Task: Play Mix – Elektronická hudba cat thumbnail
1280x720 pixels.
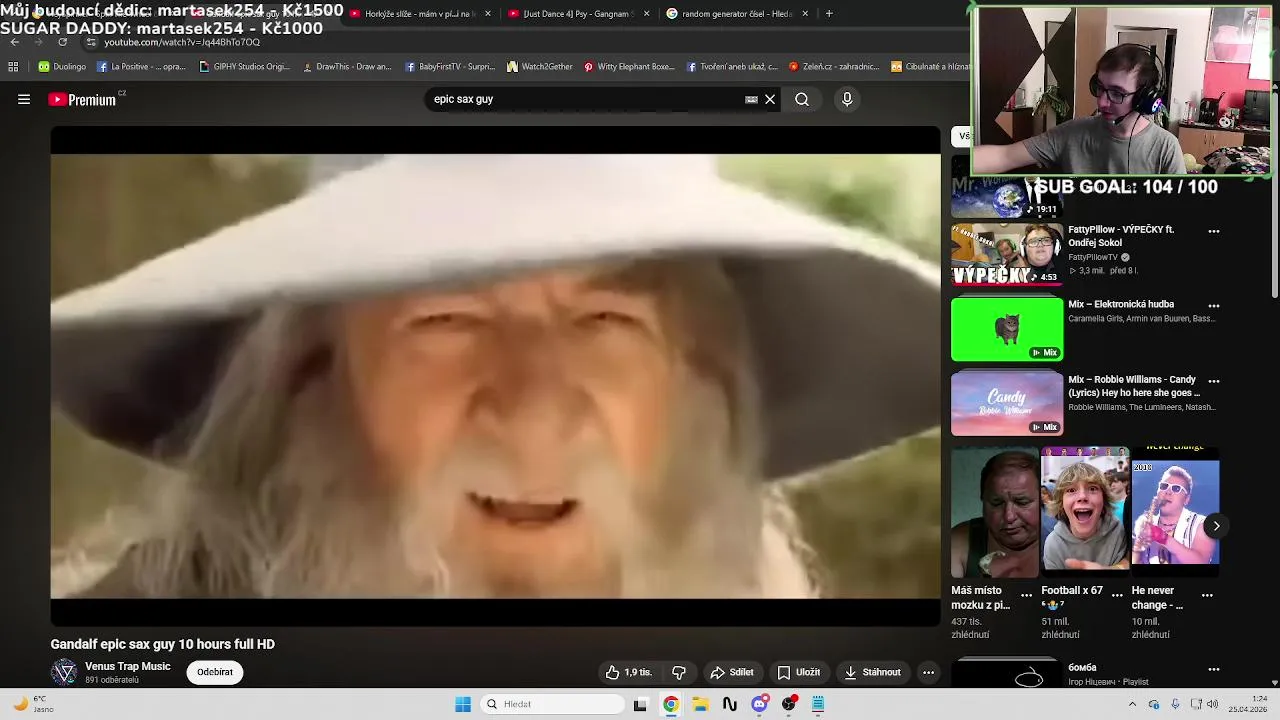Action: tap(1007, 329)
